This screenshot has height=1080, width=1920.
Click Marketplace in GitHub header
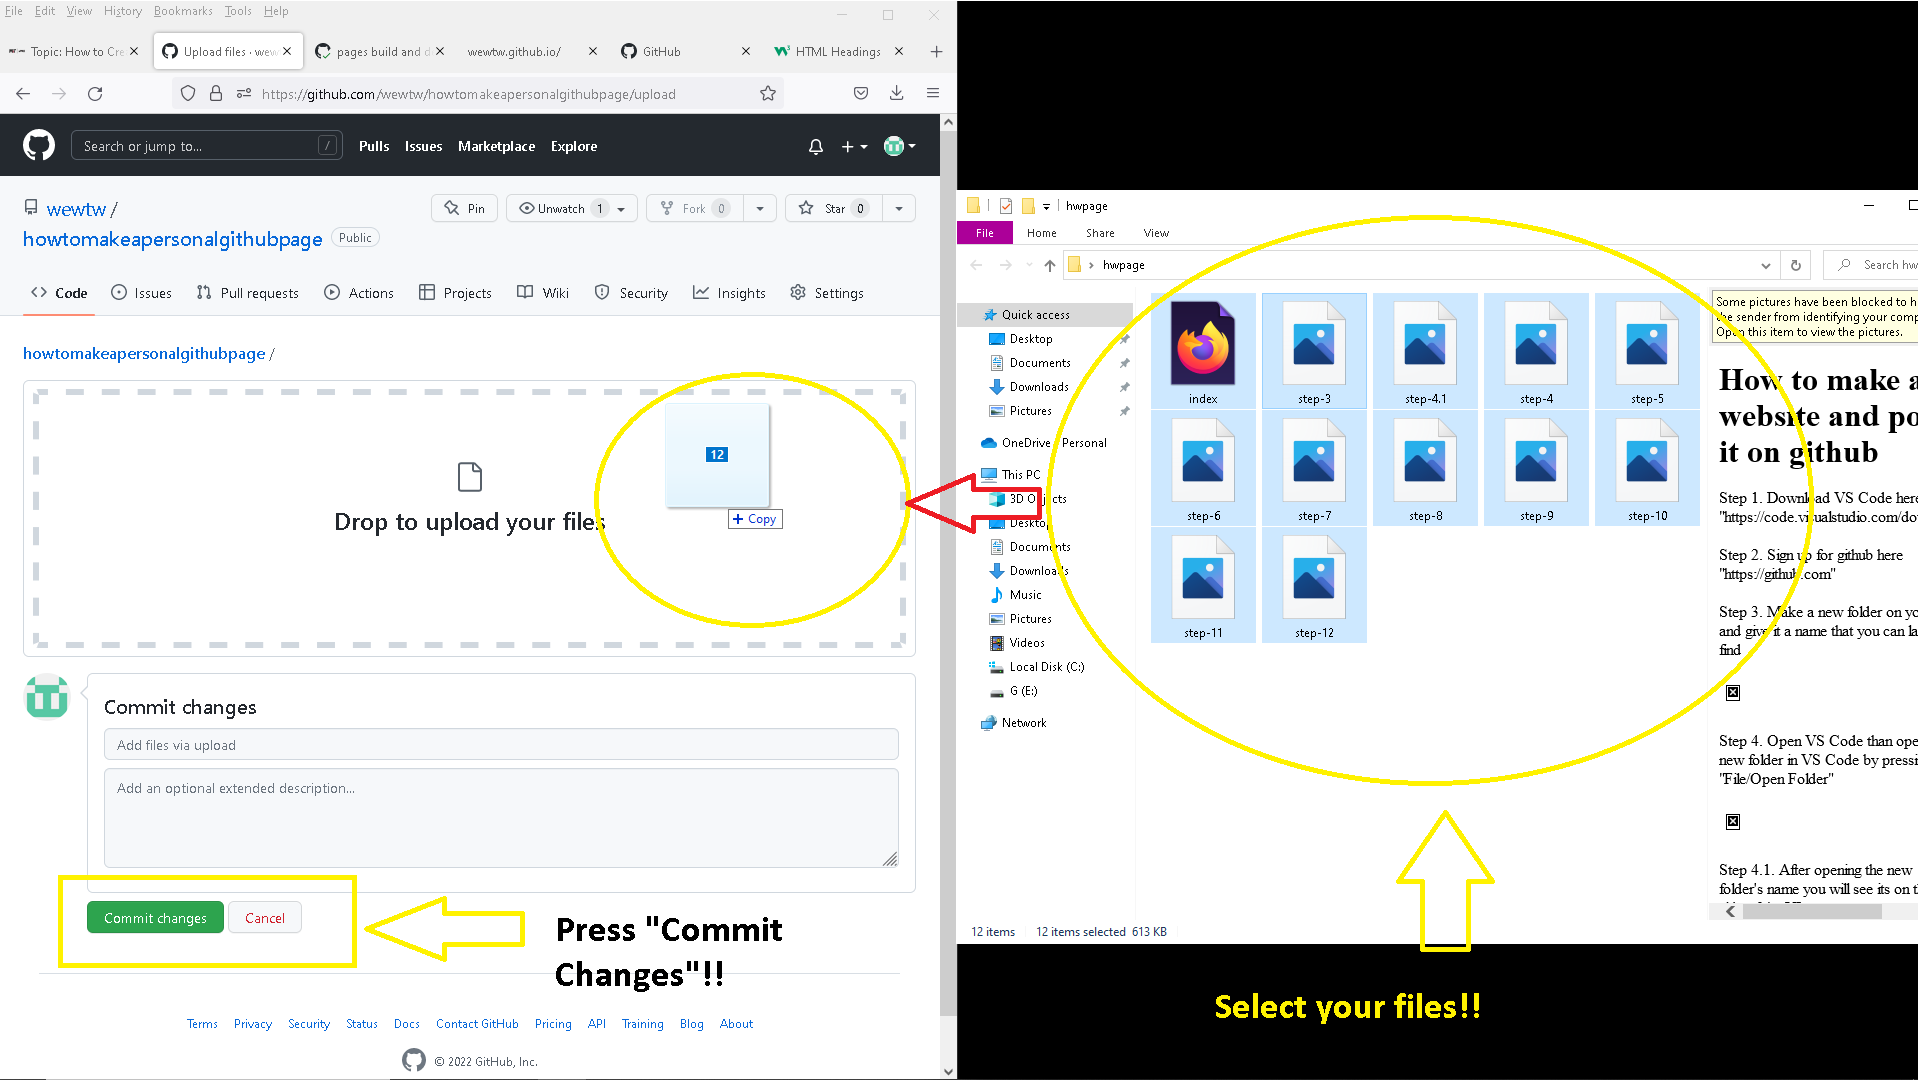(x=496, y=146)
